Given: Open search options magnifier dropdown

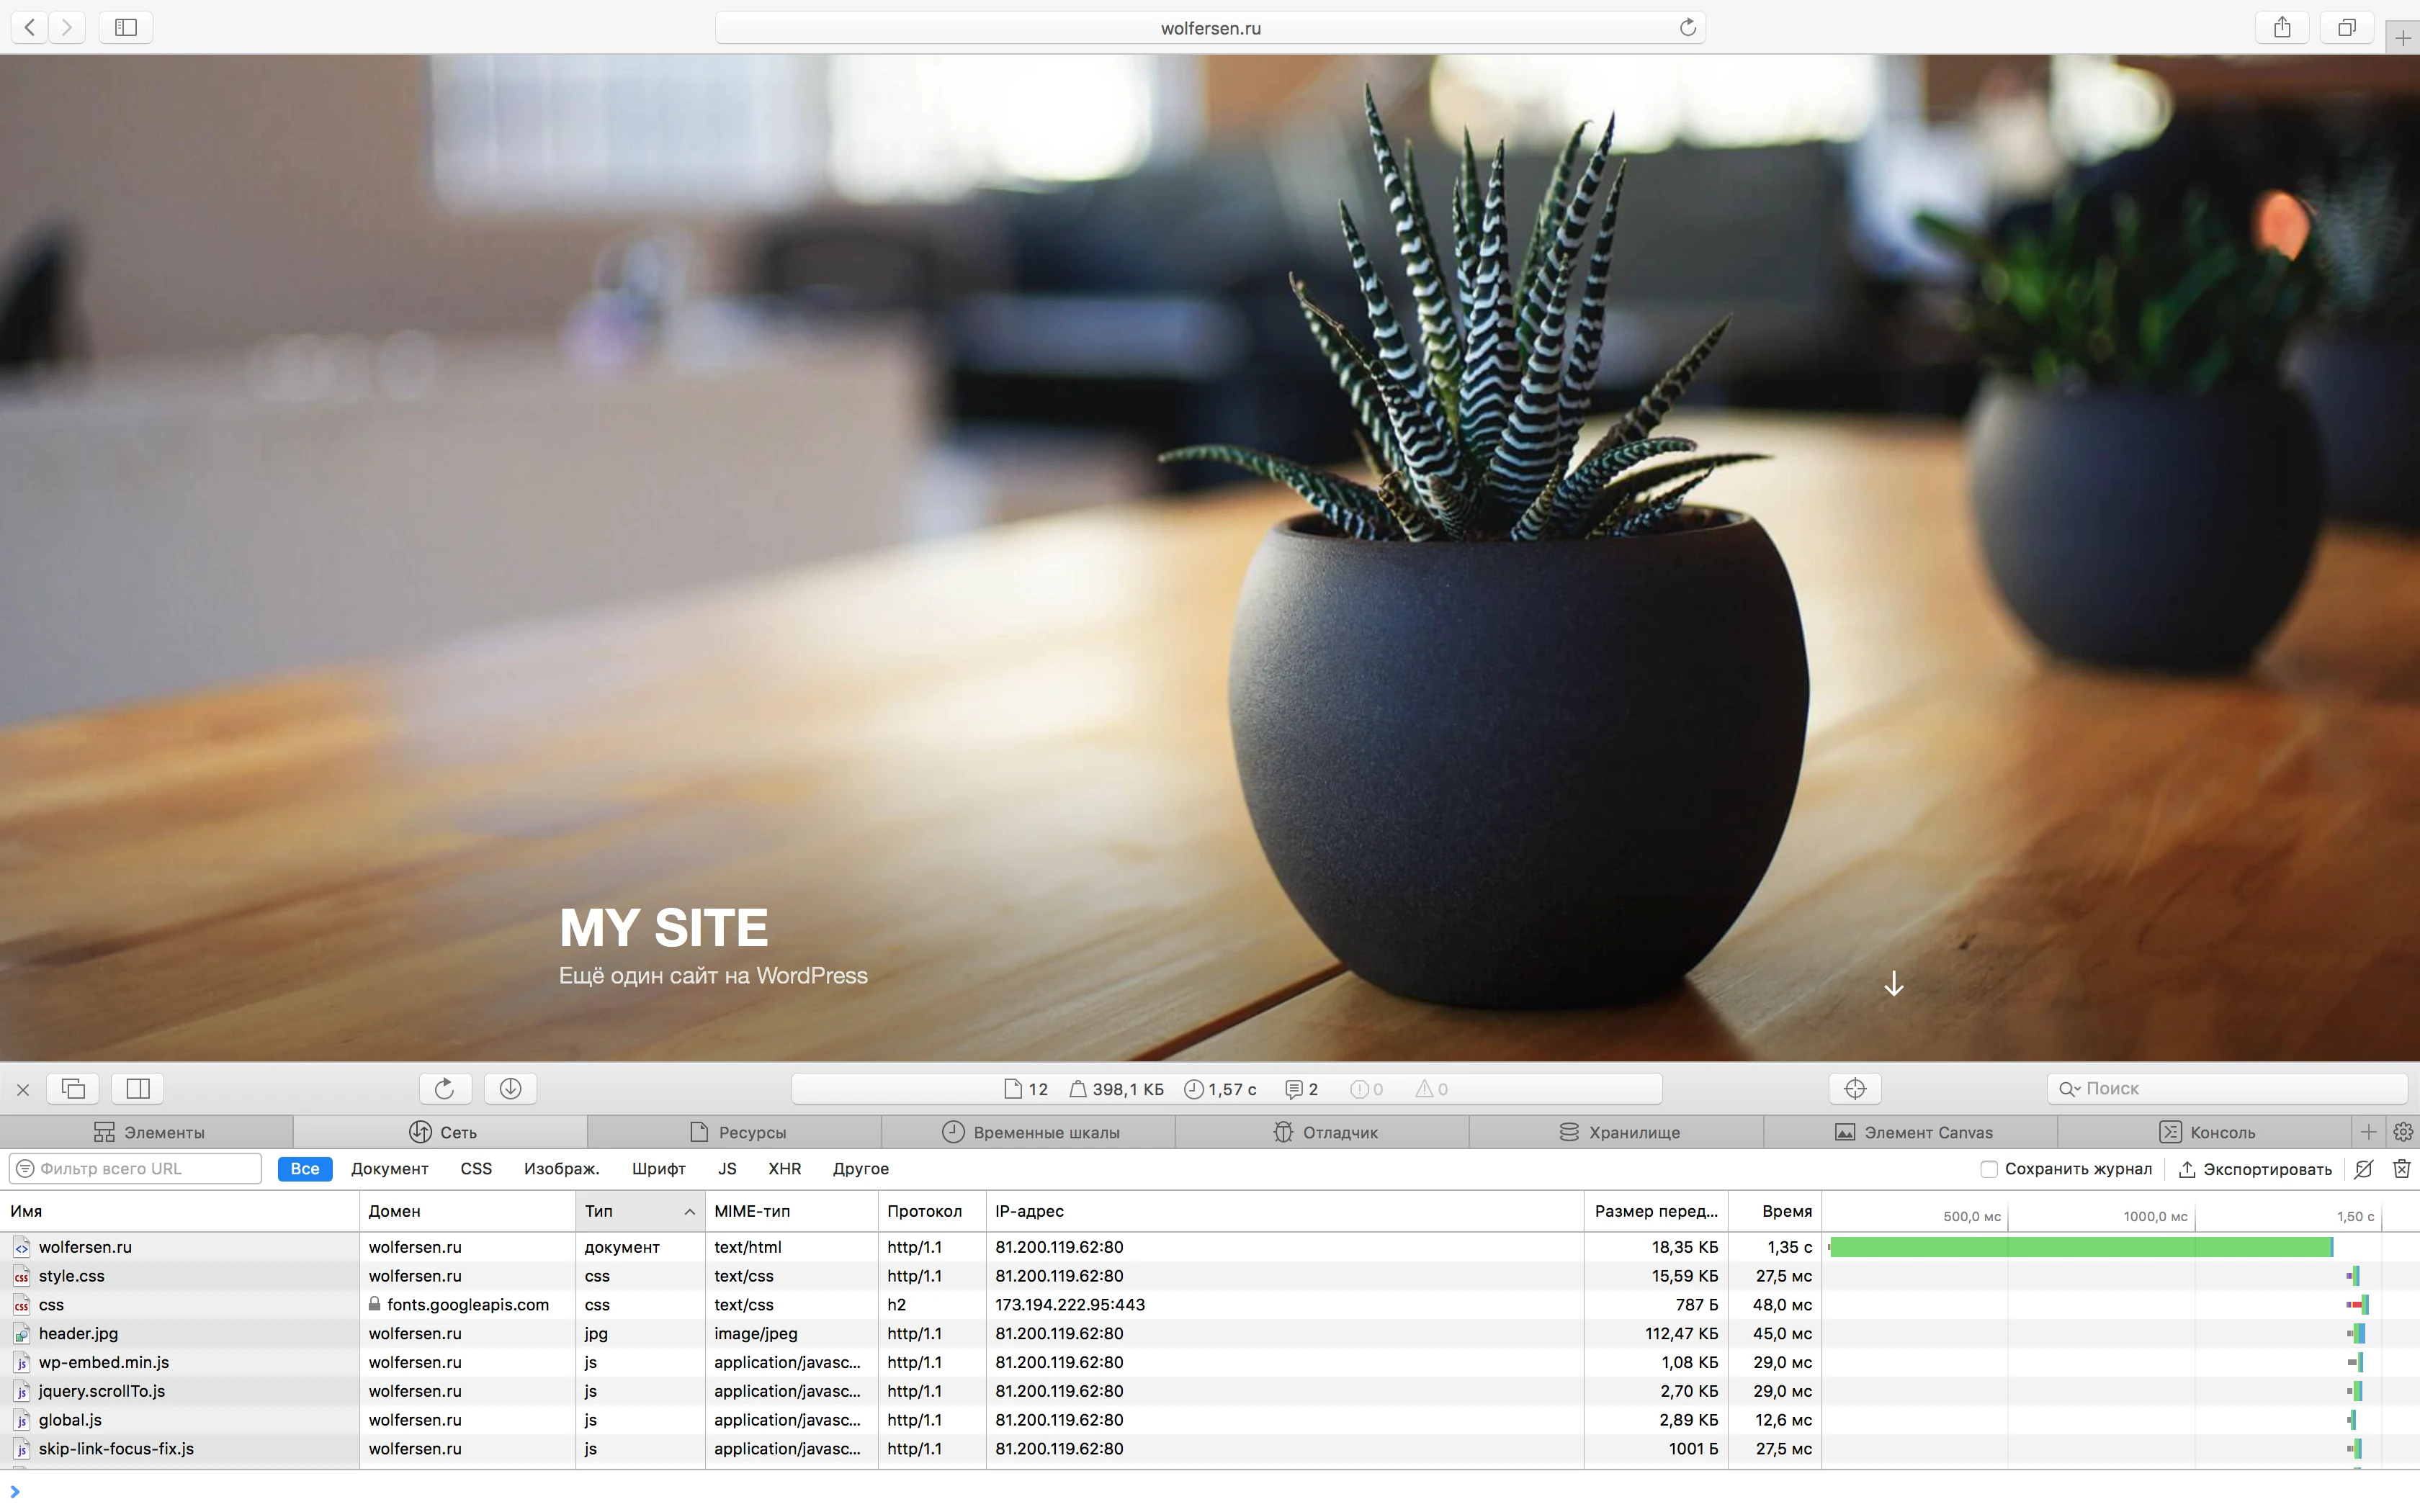Looking at the screenshot, I should point(2068,1088).
